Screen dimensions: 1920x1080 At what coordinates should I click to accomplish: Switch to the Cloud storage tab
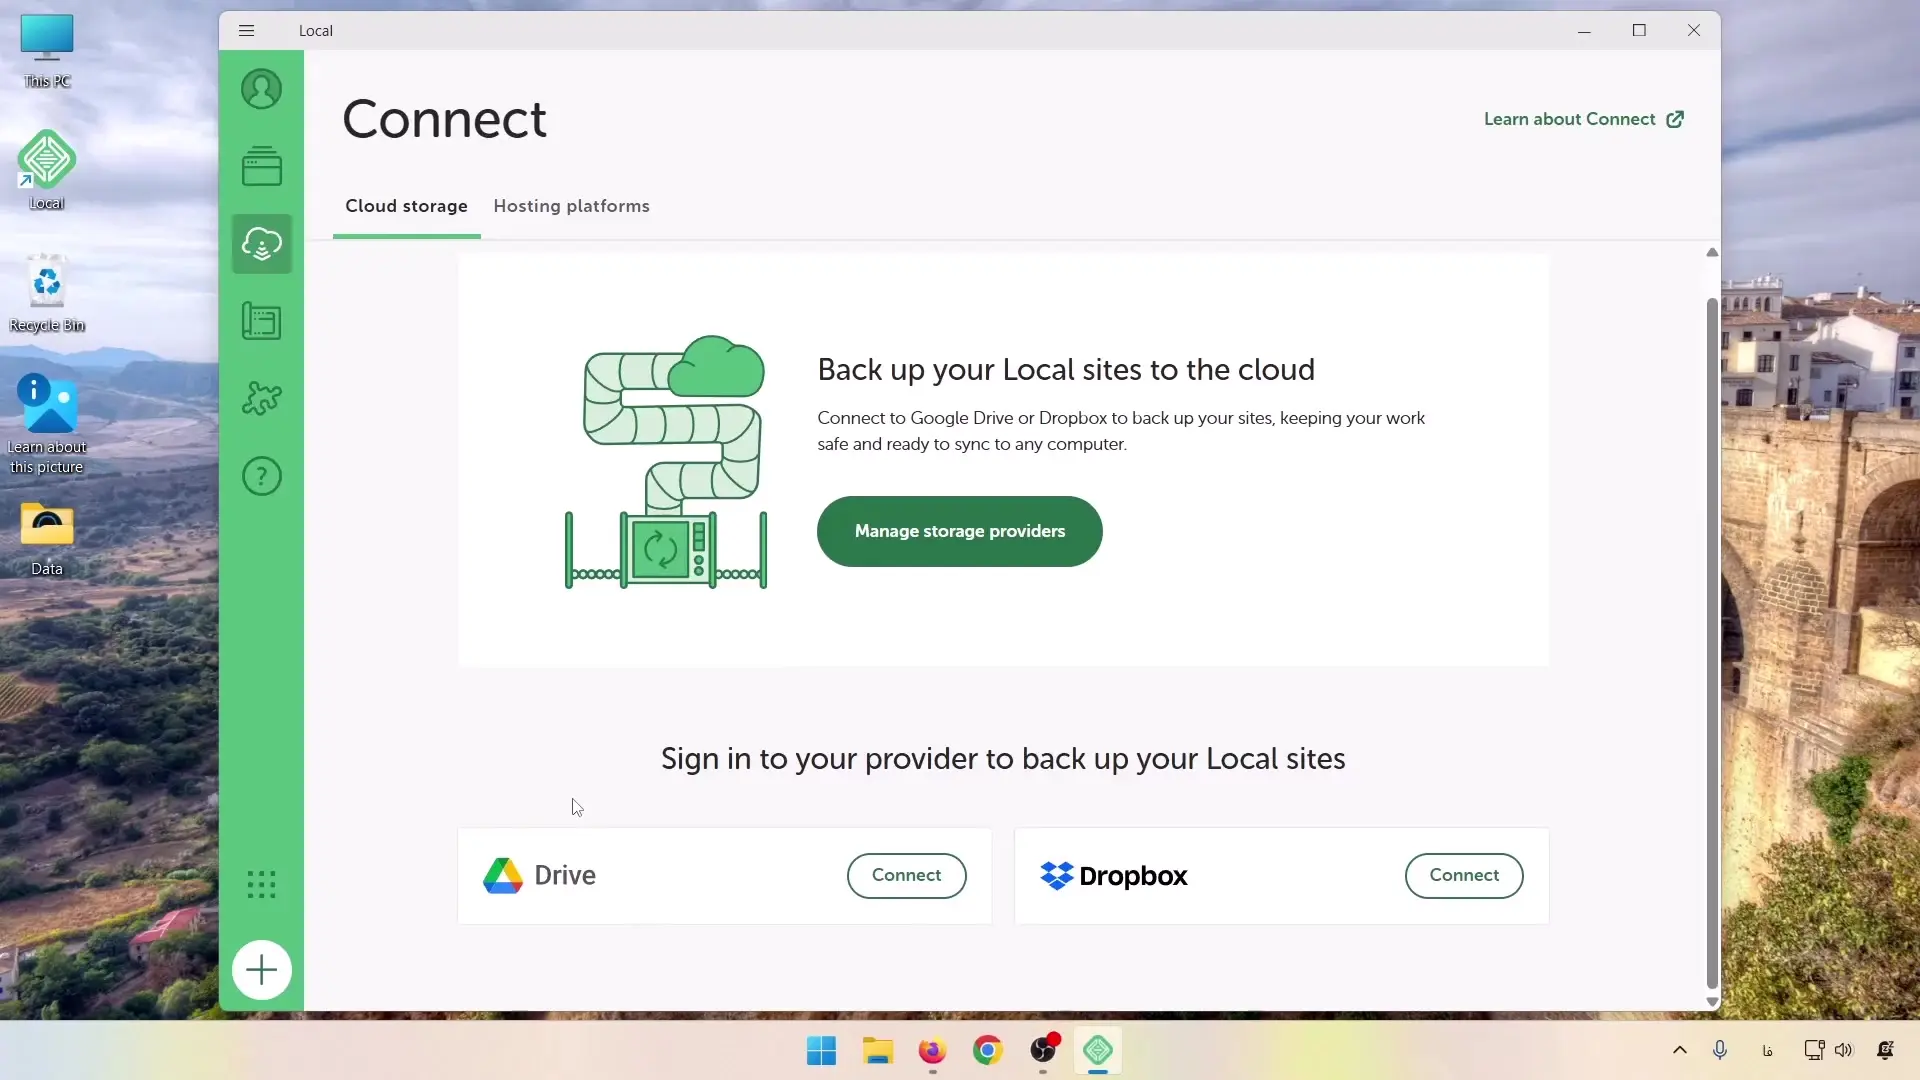[x=406, y=206]
